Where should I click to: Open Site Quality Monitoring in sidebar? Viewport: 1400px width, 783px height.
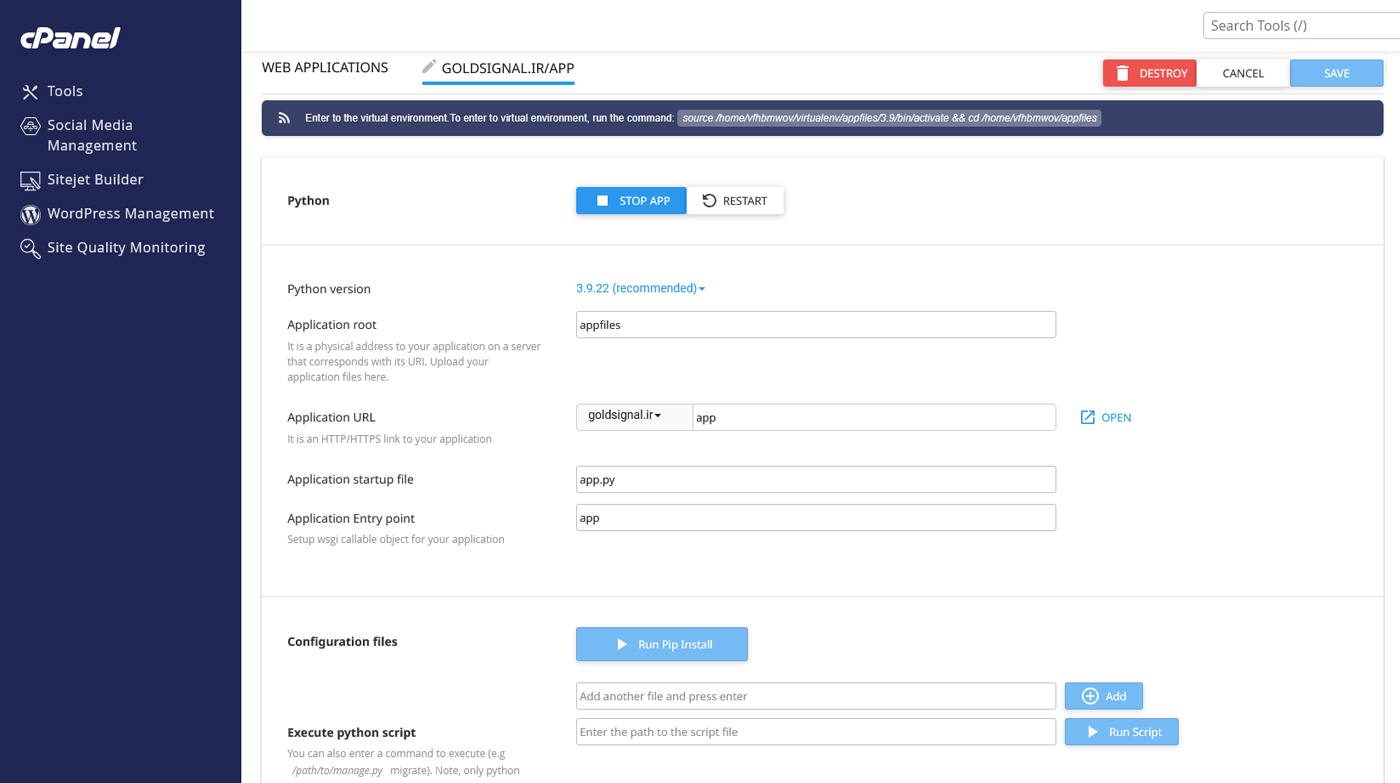(125, 248)
